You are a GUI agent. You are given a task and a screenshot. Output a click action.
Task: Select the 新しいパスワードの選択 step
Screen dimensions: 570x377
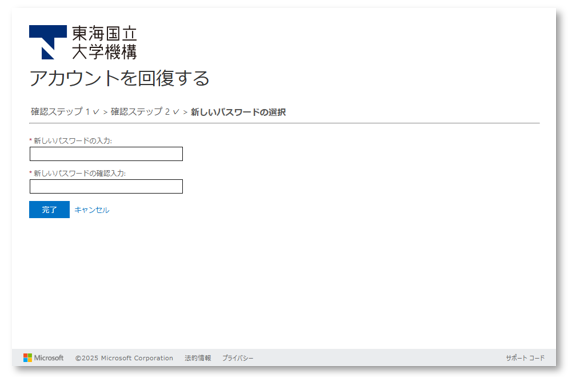click(238, 112)
